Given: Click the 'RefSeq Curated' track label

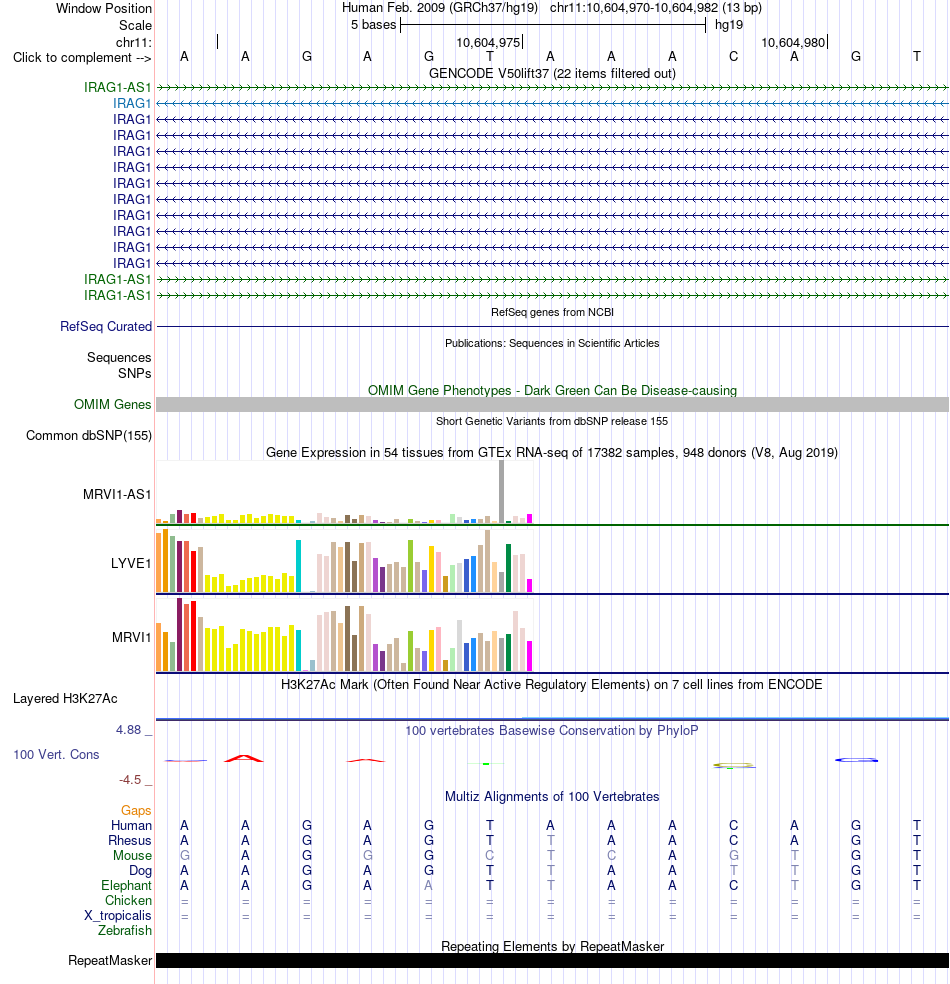Looking at the screenshot, I should point(106,326).
